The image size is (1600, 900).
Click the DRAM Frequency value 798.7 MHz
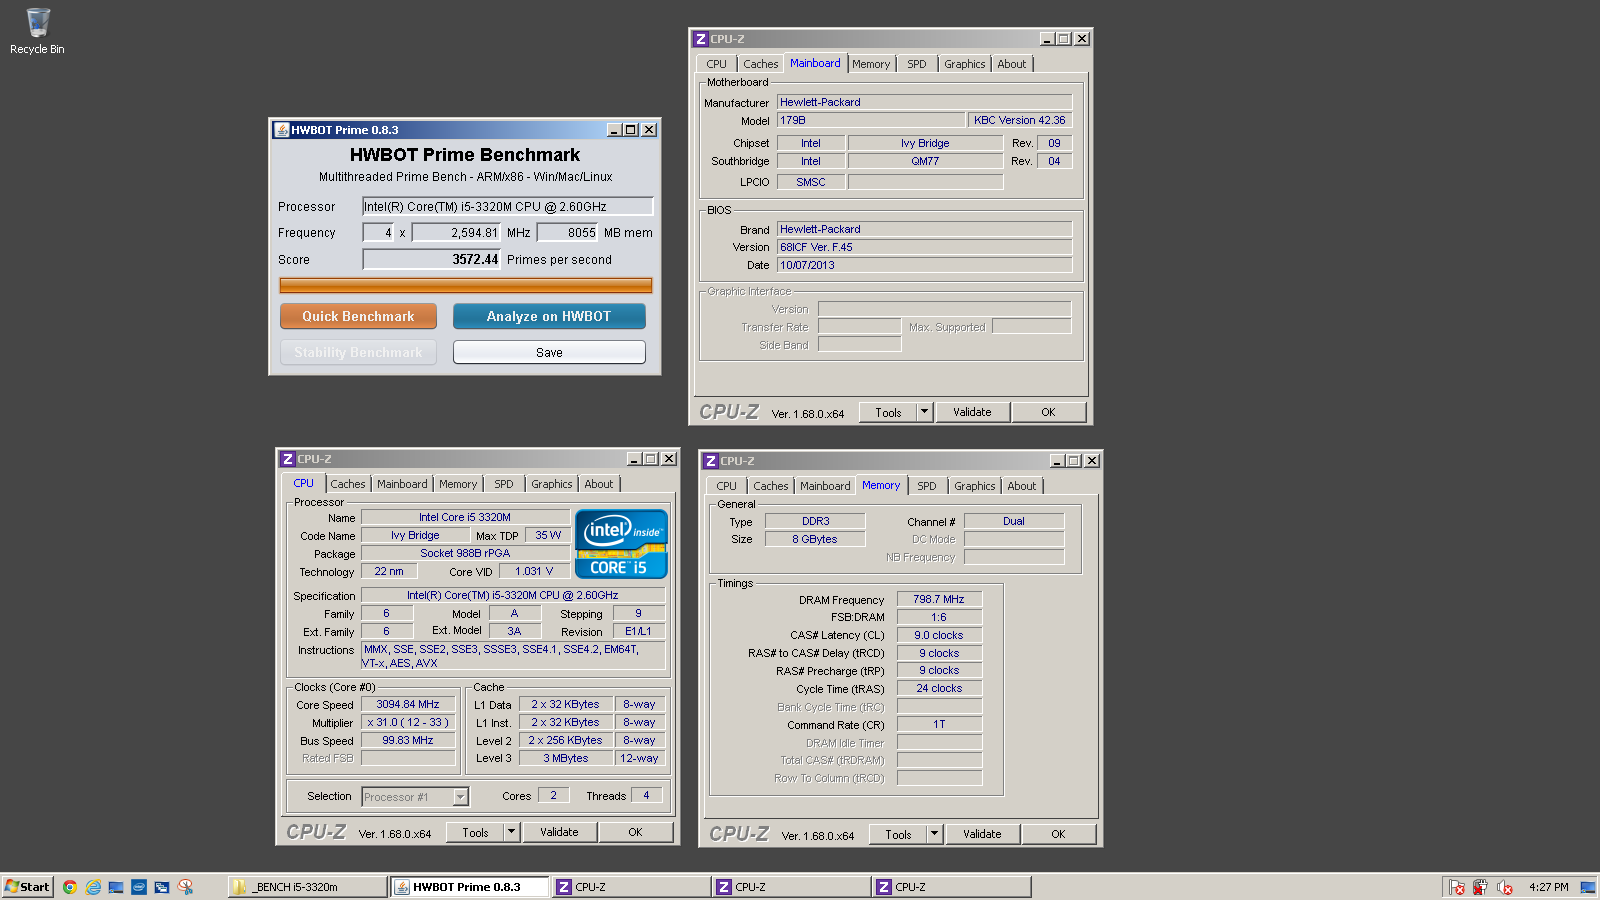[x=939, y=600]
